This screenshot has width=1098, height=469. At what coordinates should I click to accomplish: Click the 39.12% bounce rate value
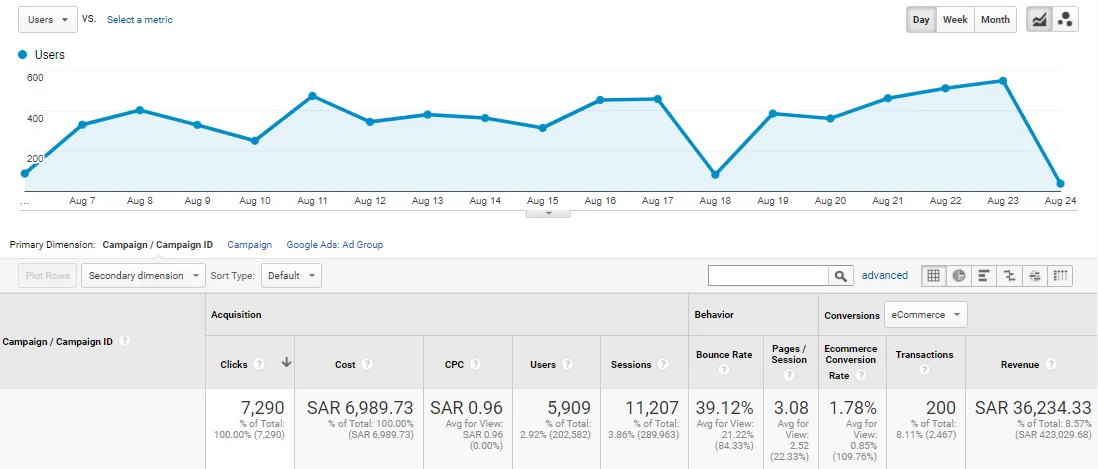click(x=725, y=407)
